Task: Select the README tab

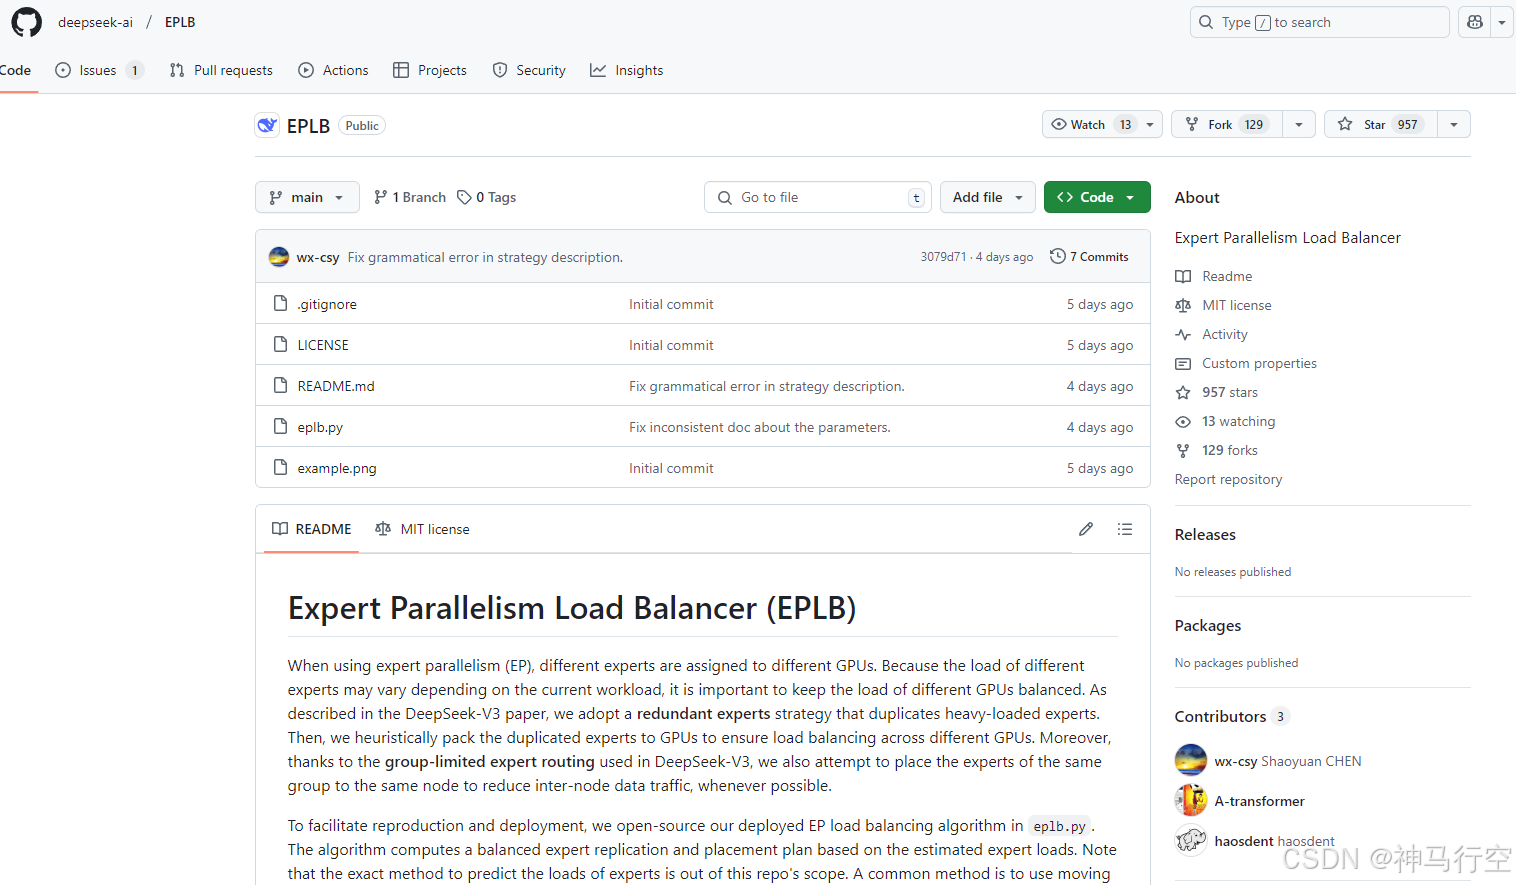Action: click(x=312, y=529)
